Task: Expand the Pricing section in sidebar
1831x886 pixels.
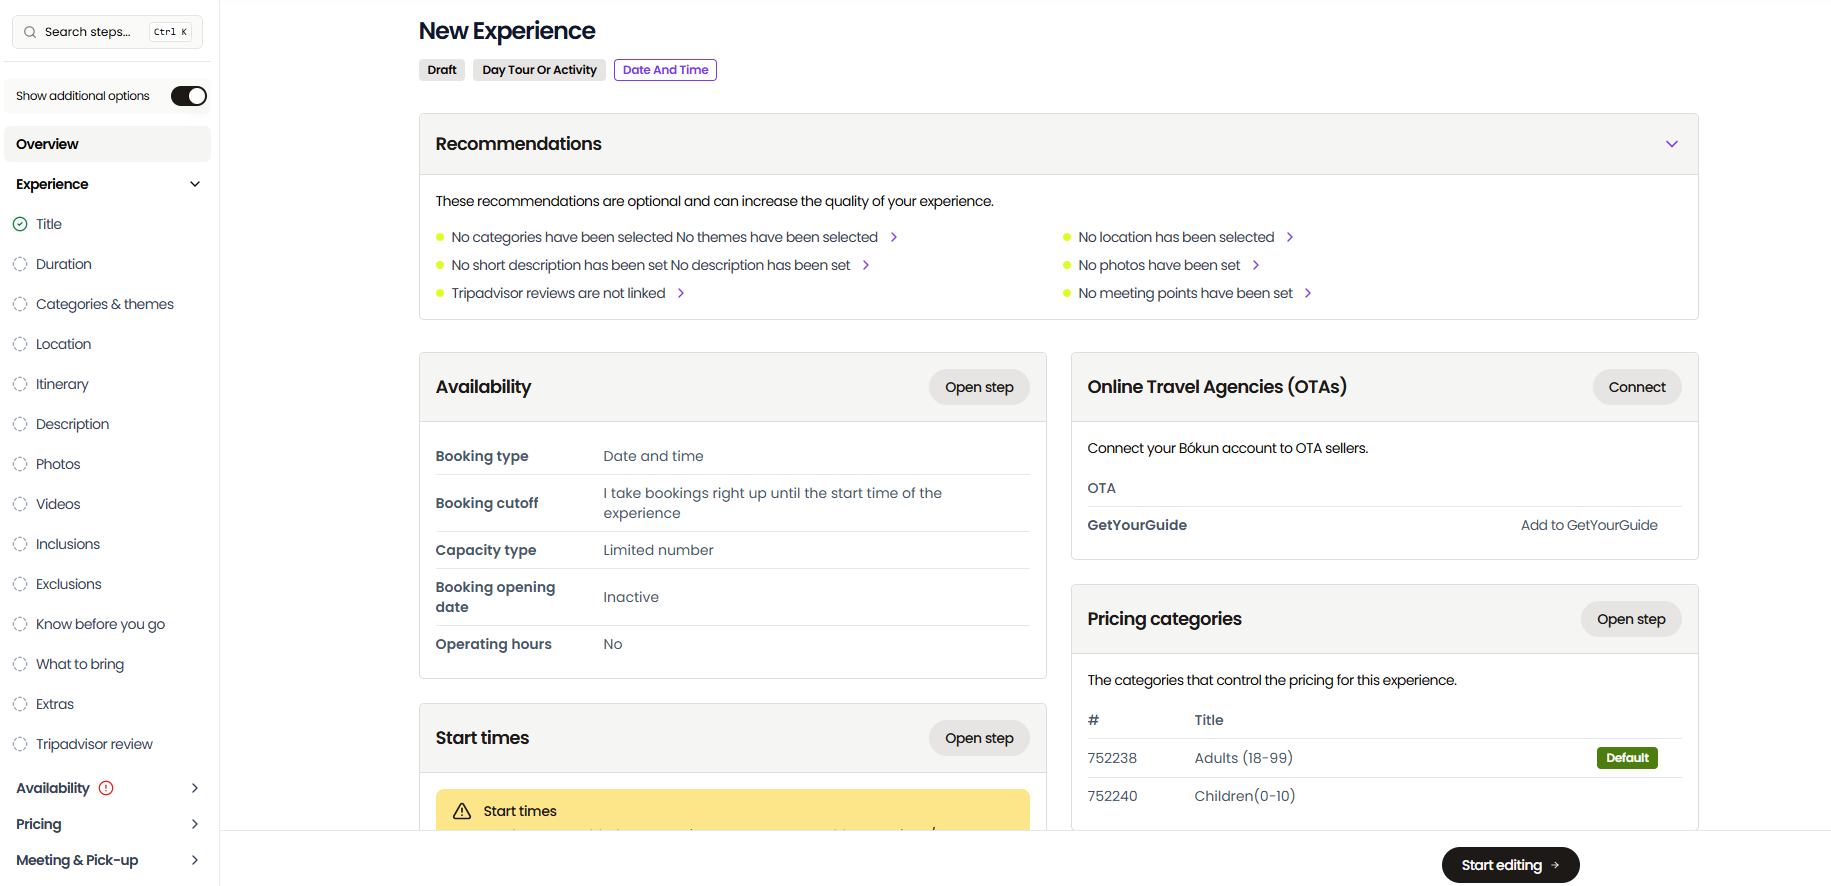Action: [195, 824]
